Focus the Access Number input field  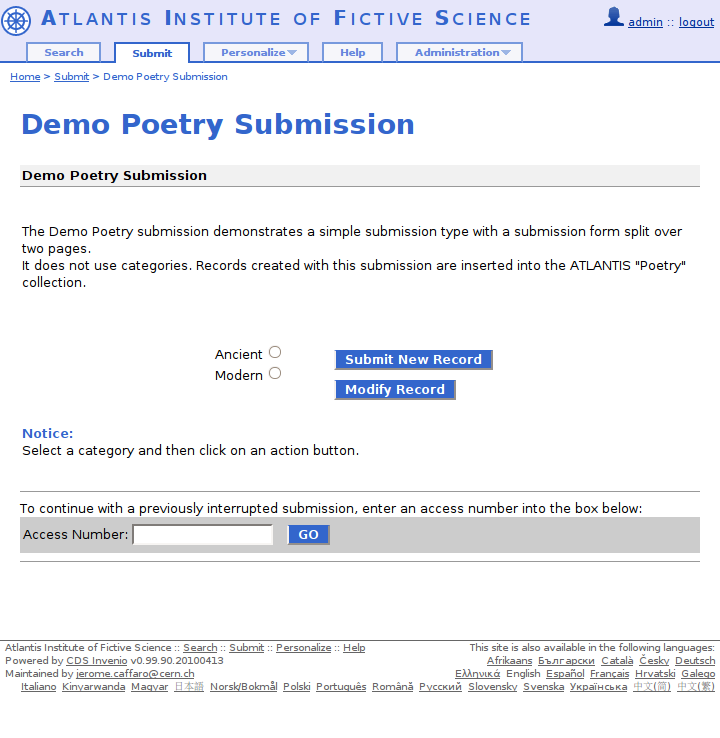tap(203, 535)
